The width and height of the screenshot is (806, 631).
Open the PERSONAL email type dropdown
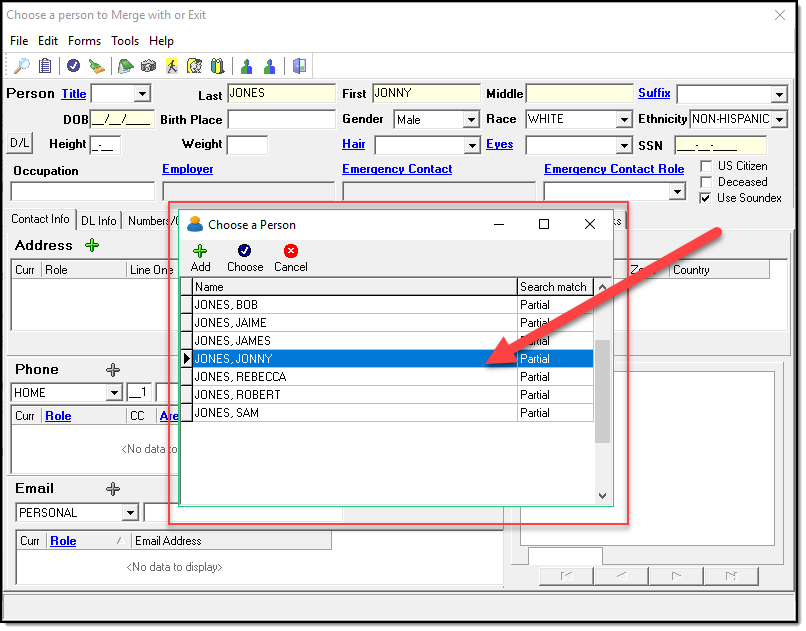[x=130, y=513]
